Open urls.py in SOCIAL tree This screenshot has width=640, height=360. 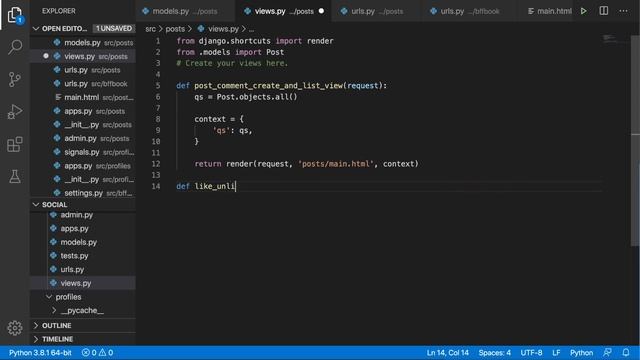(x=83, y=269)
